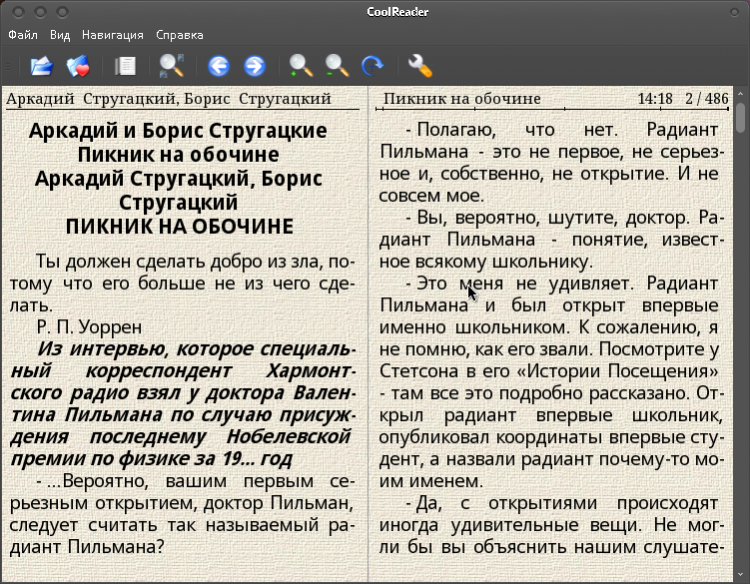
Task: Open settings via wrench icon
Action: (420, 66)
